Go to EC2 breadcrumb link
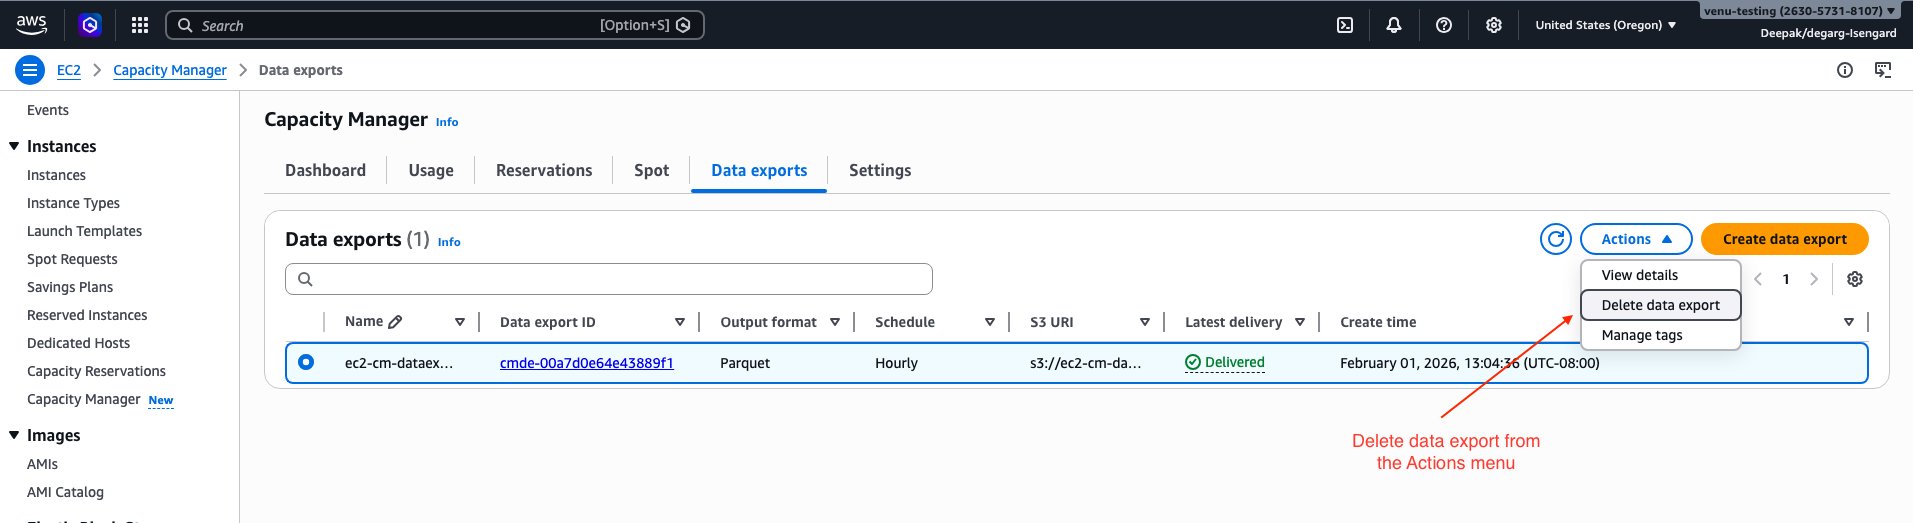 [69, 70]
